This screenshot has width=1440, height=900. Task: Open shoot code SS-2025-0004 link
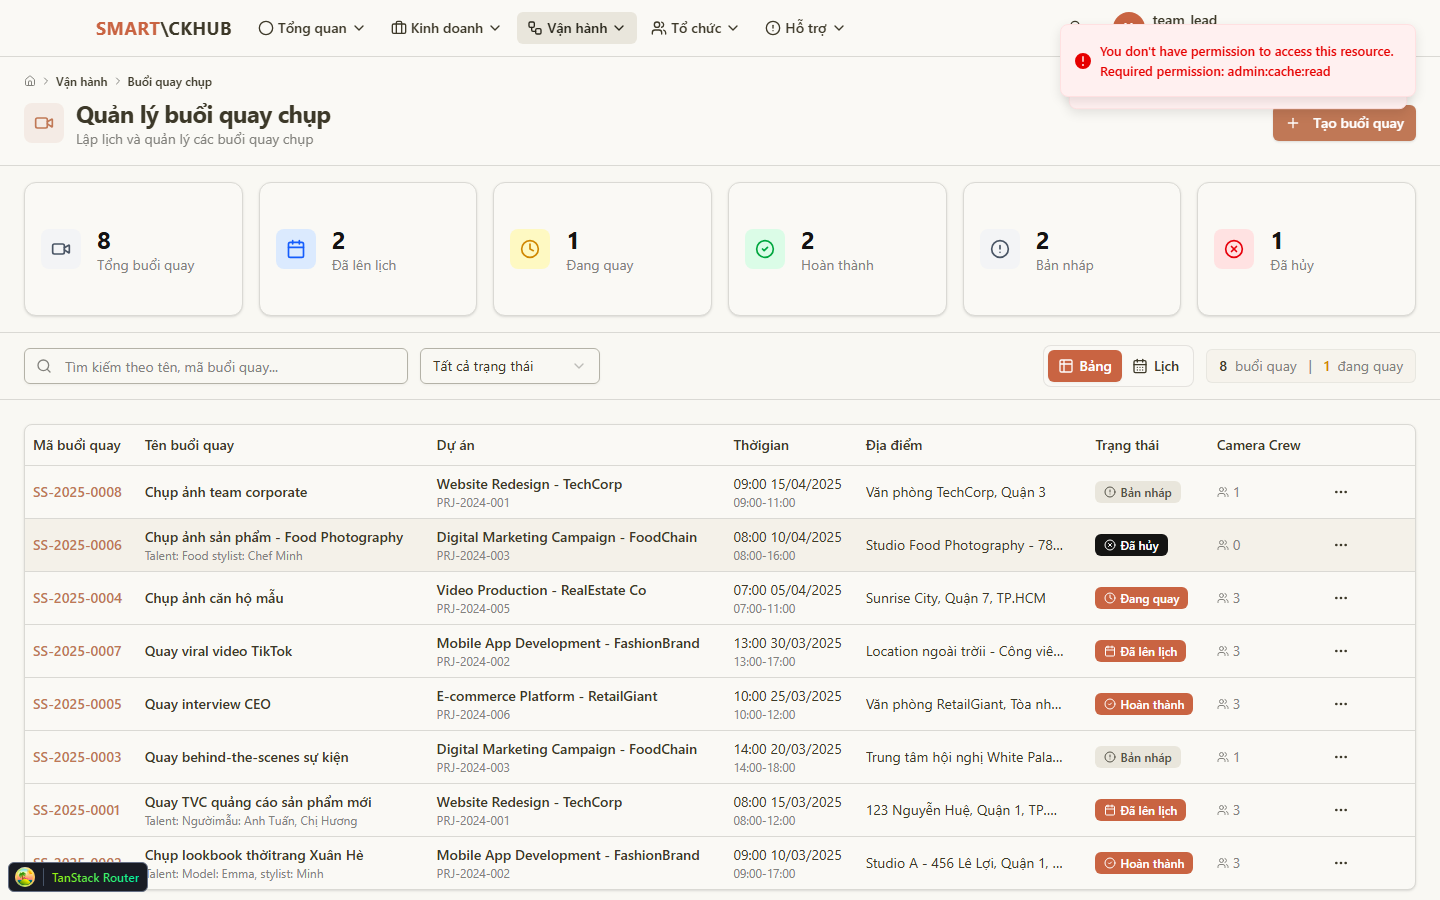pos(77,598)
